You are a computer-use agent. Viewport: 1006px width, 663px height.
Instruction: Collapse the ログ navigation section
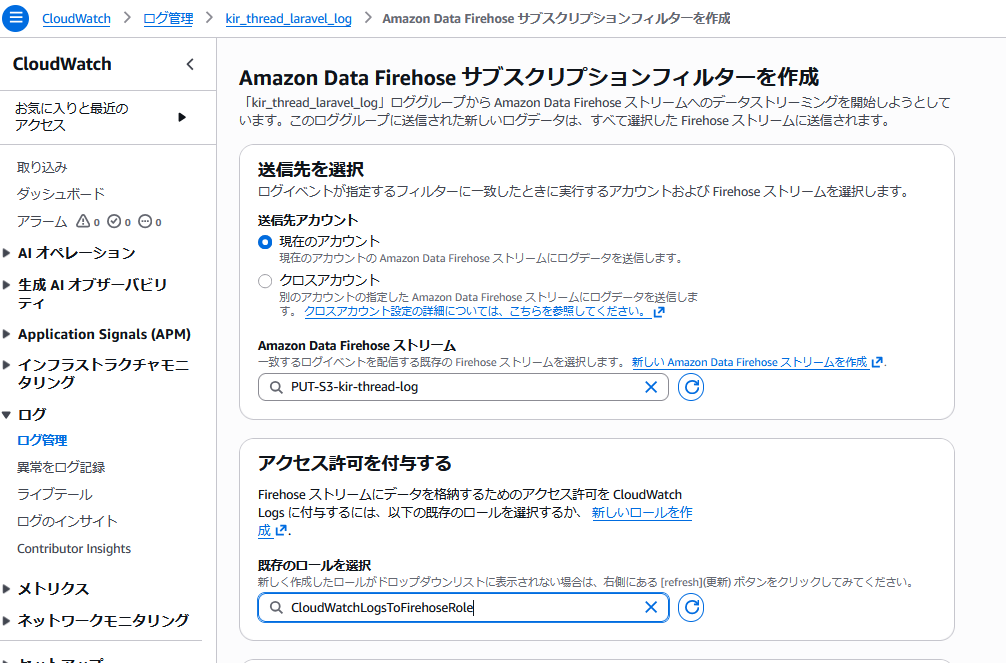(8, 414)
